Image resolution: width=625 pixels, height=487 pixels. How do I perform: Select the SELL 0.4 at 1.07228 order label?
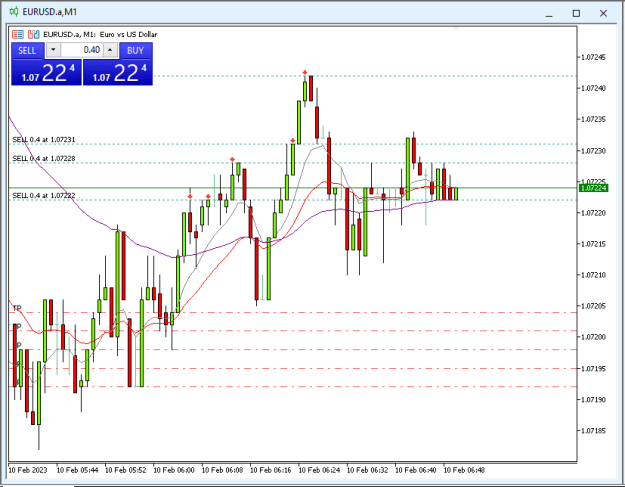pos(44,159)
